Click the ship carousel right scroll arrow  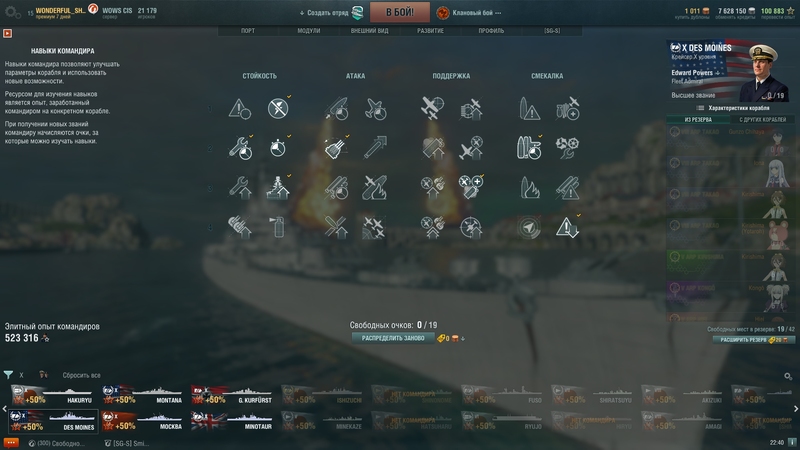[x=795, y=409]
